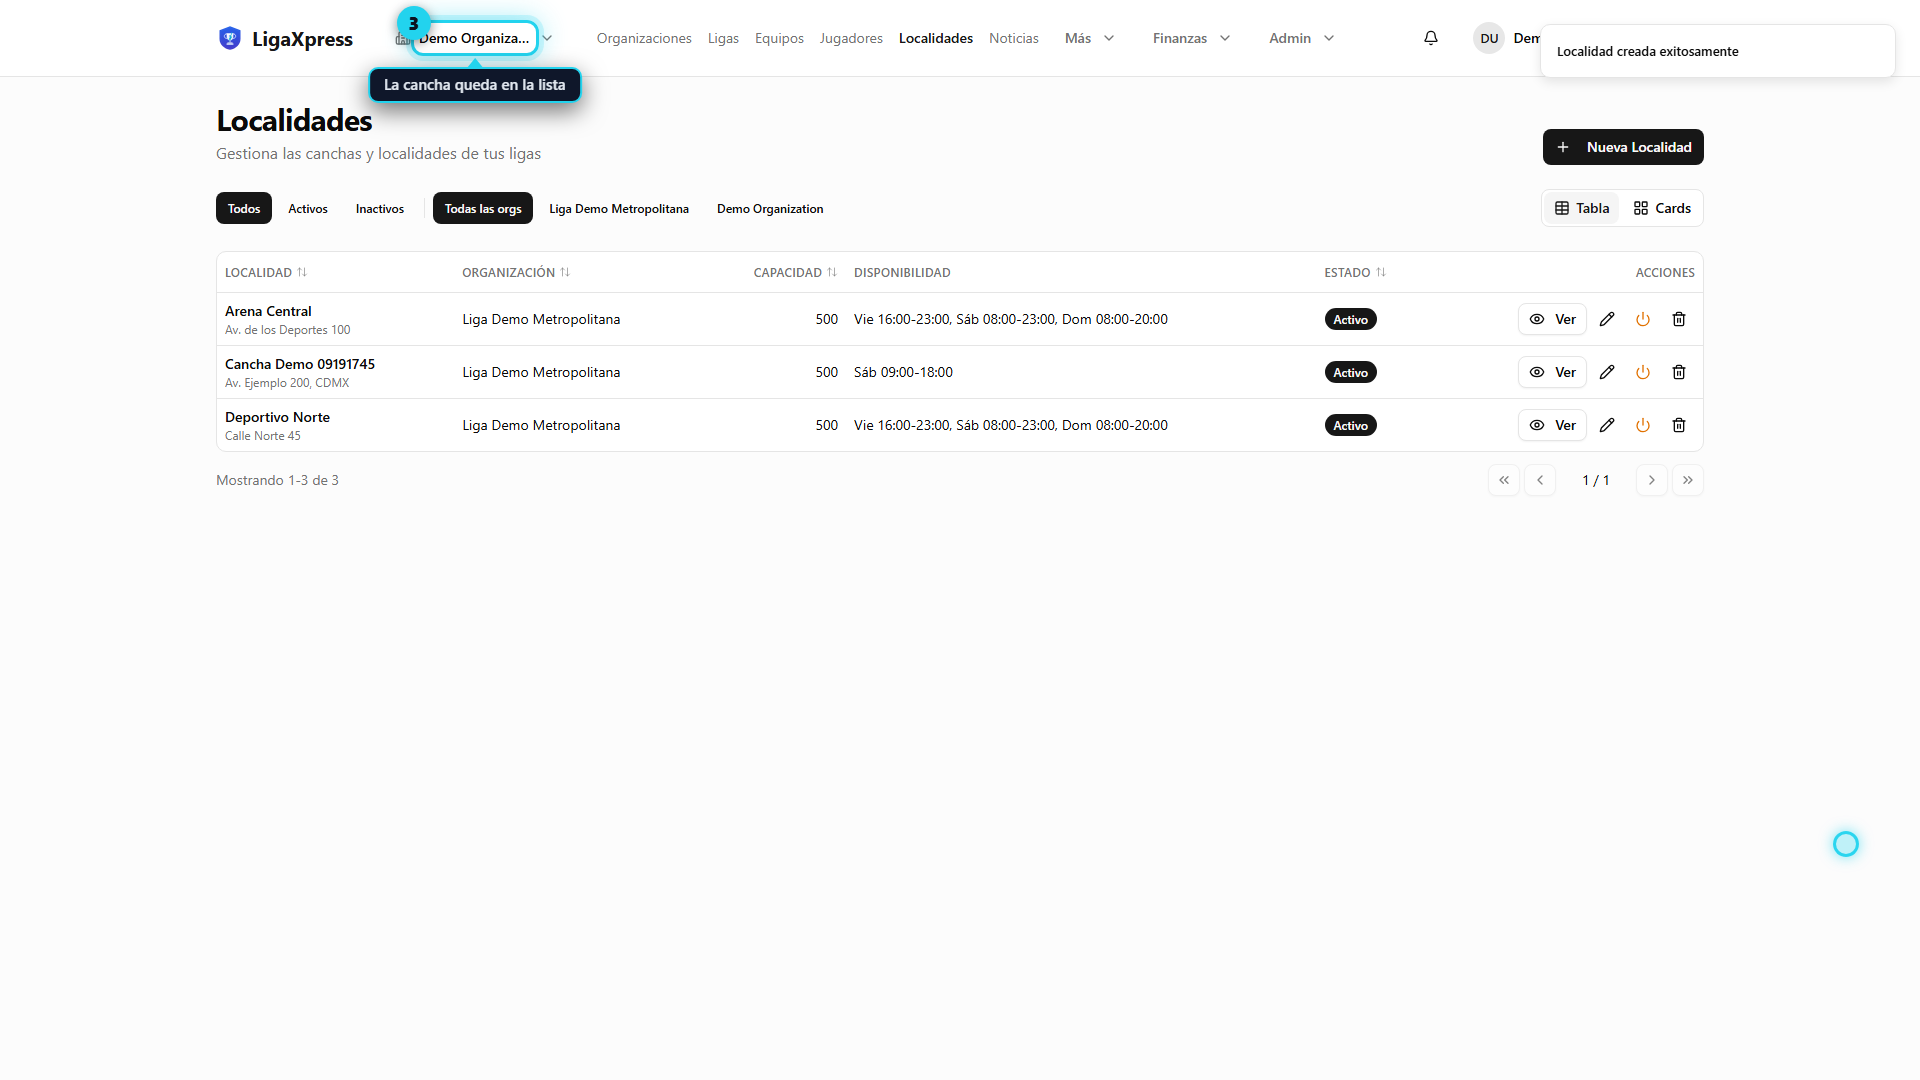Select the Tabla view option
The height and width of the screenshot is (1080, 1920).
click(x=1582, y=208)
